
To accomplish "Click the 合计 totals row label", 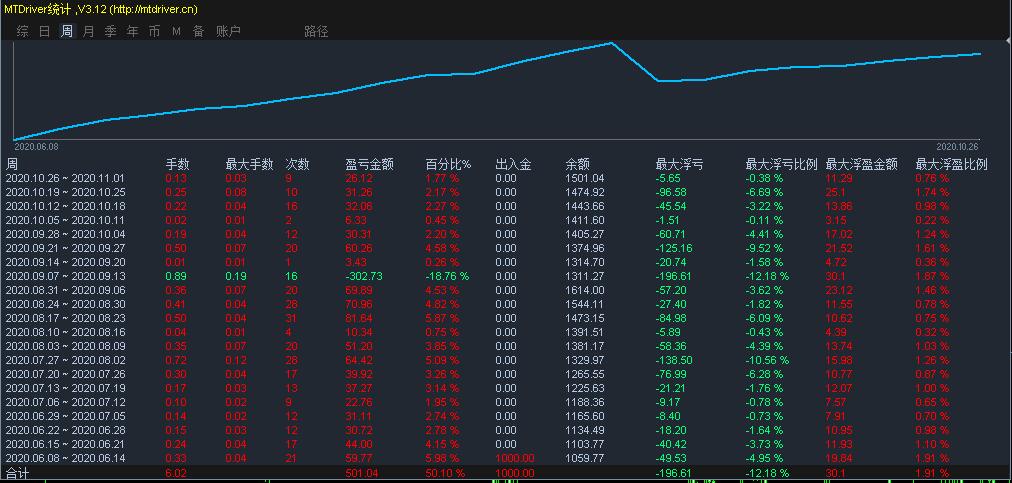I will click(17, 473).
